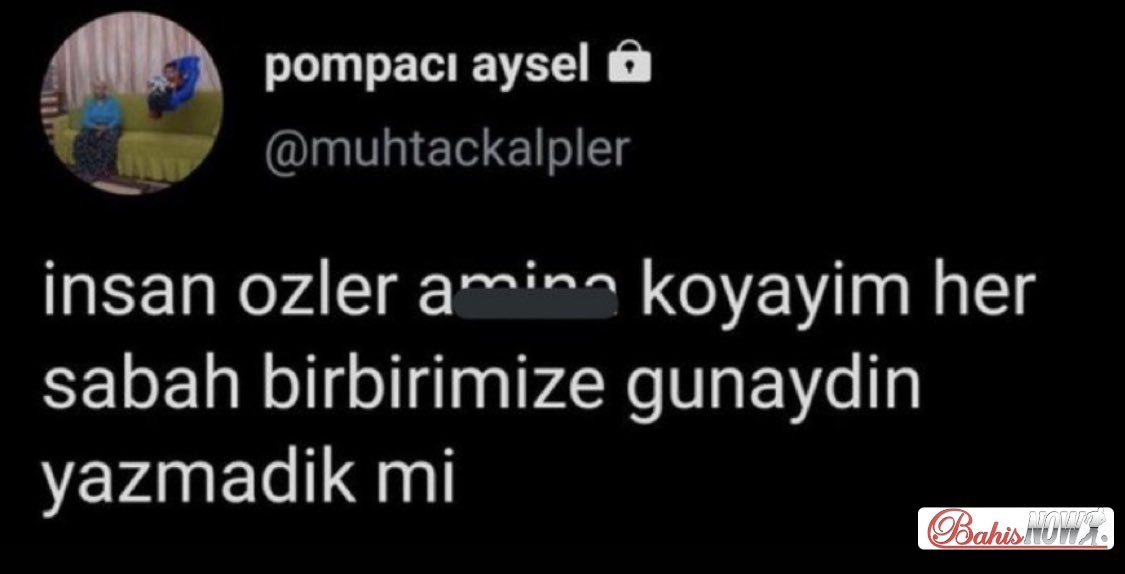Open the pompacı aysel display name
The height and width of the screenshot is (574, 1125).
point(428,70)
